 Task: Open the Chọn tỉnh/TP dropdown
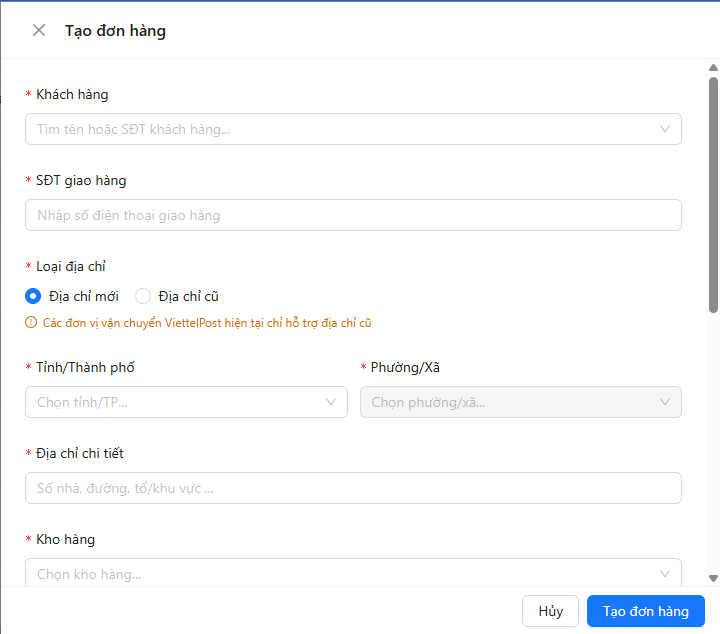(x=186, y=402)
